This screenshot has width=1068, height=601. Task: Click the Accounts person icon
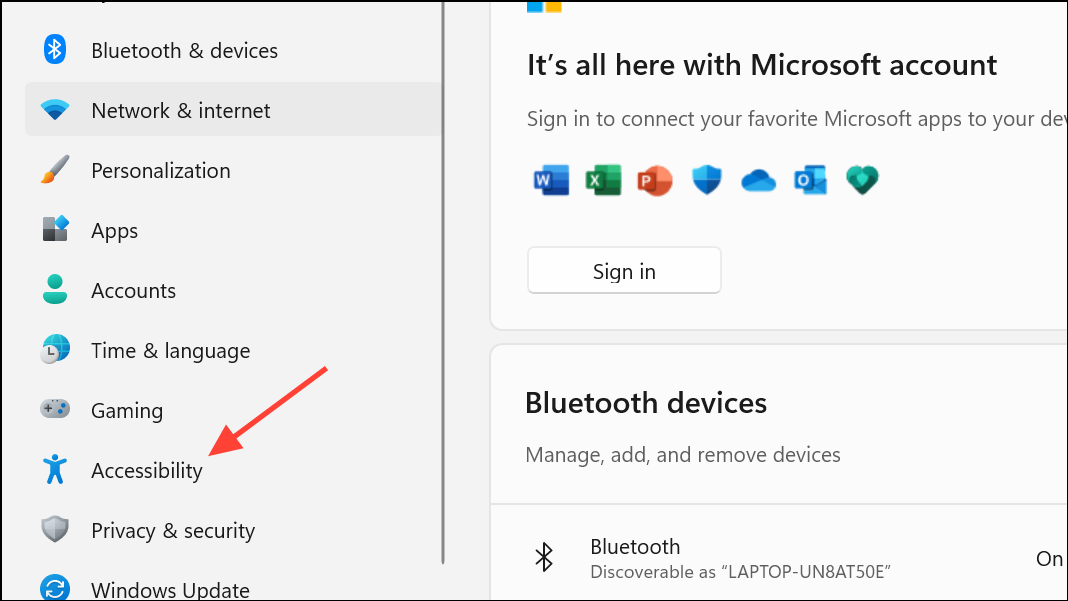pyautogui.click(x=55, y=290)
